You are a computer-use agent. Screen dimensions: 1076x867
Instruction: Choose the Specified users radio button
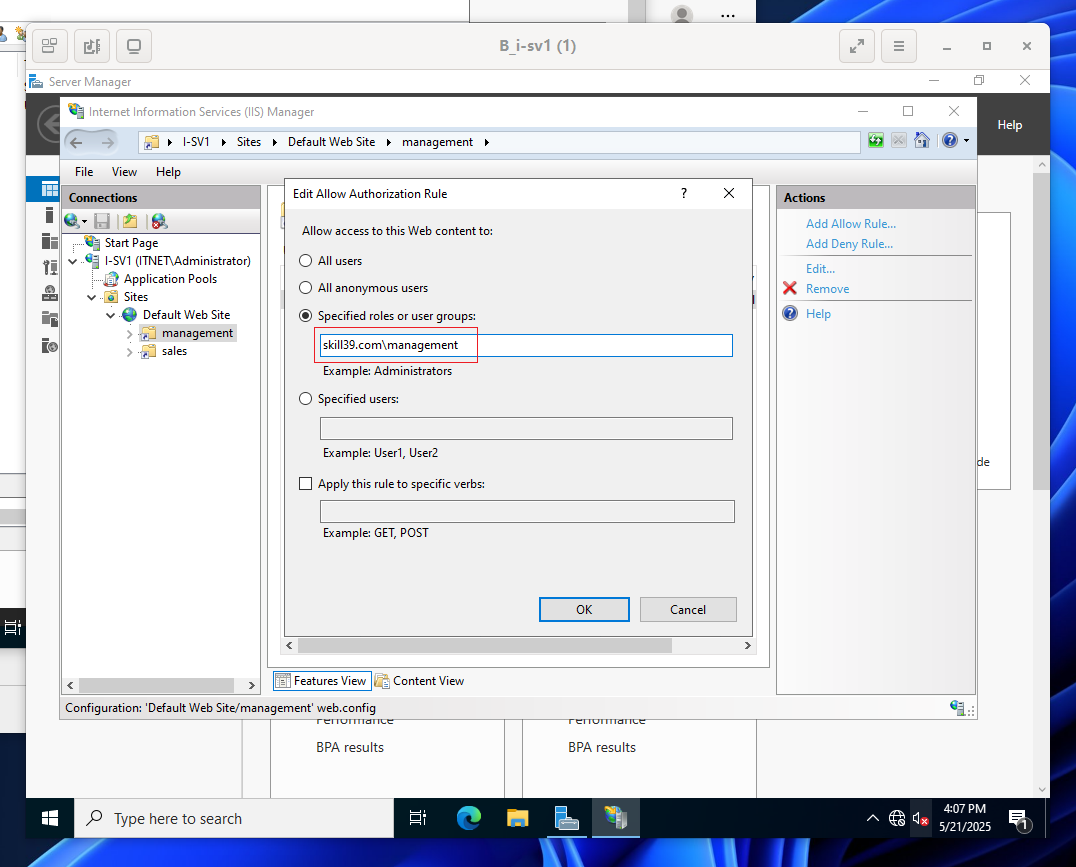[x=305, y=399]
